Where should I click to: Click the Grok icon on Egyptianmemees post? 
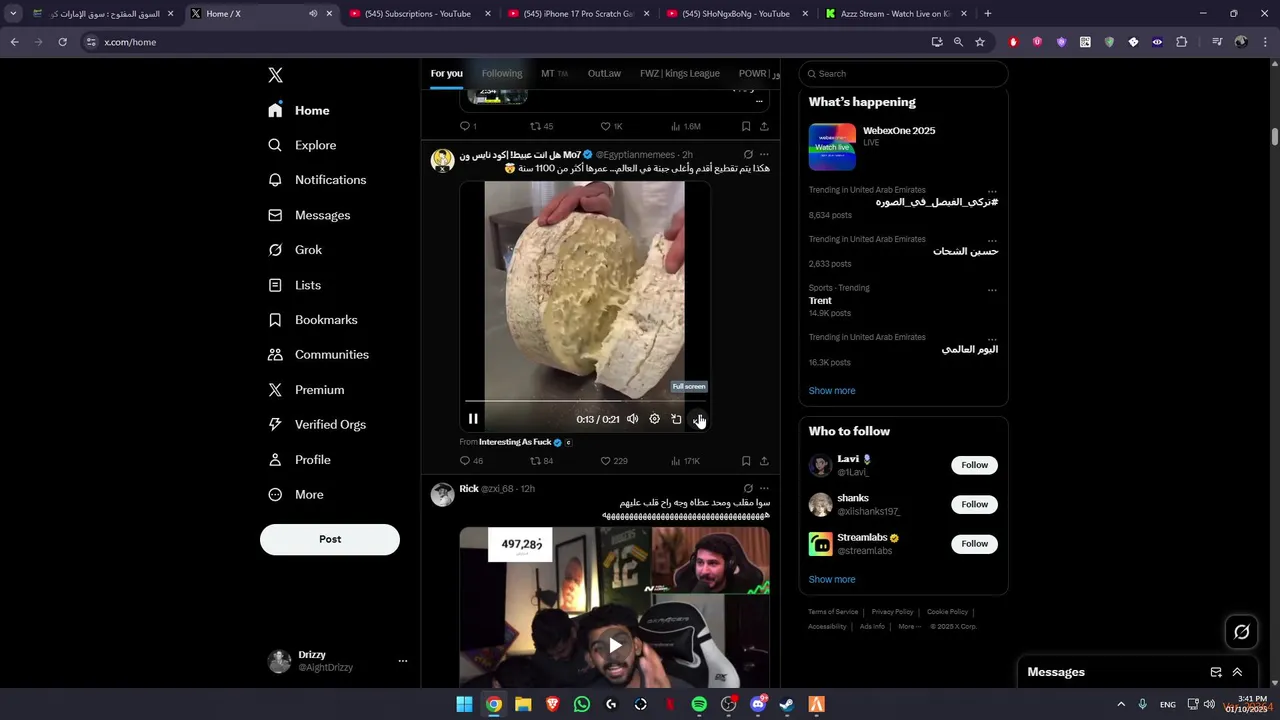(x=748, y=155)
